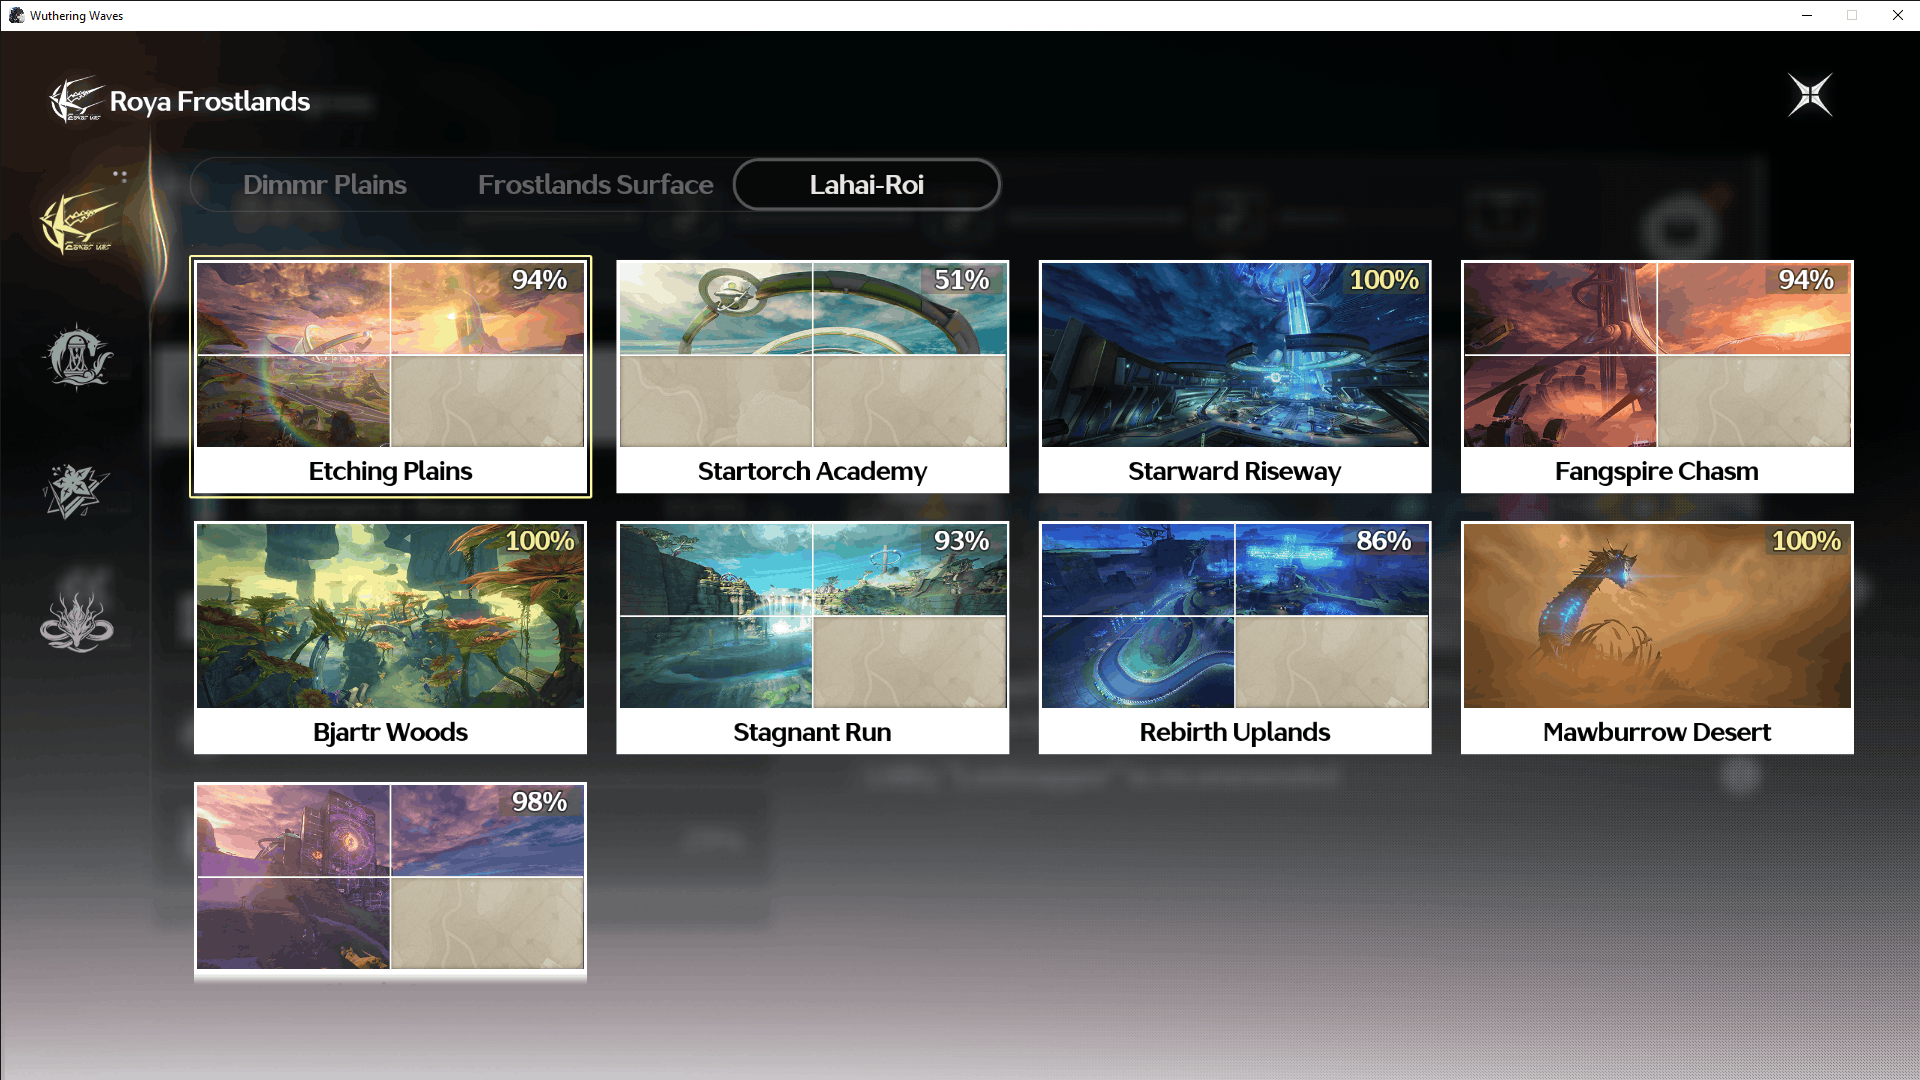Click the Mawburrow Desert name label
The height and width of the screenshot is (1080, 1920).
click(1657, 732)
